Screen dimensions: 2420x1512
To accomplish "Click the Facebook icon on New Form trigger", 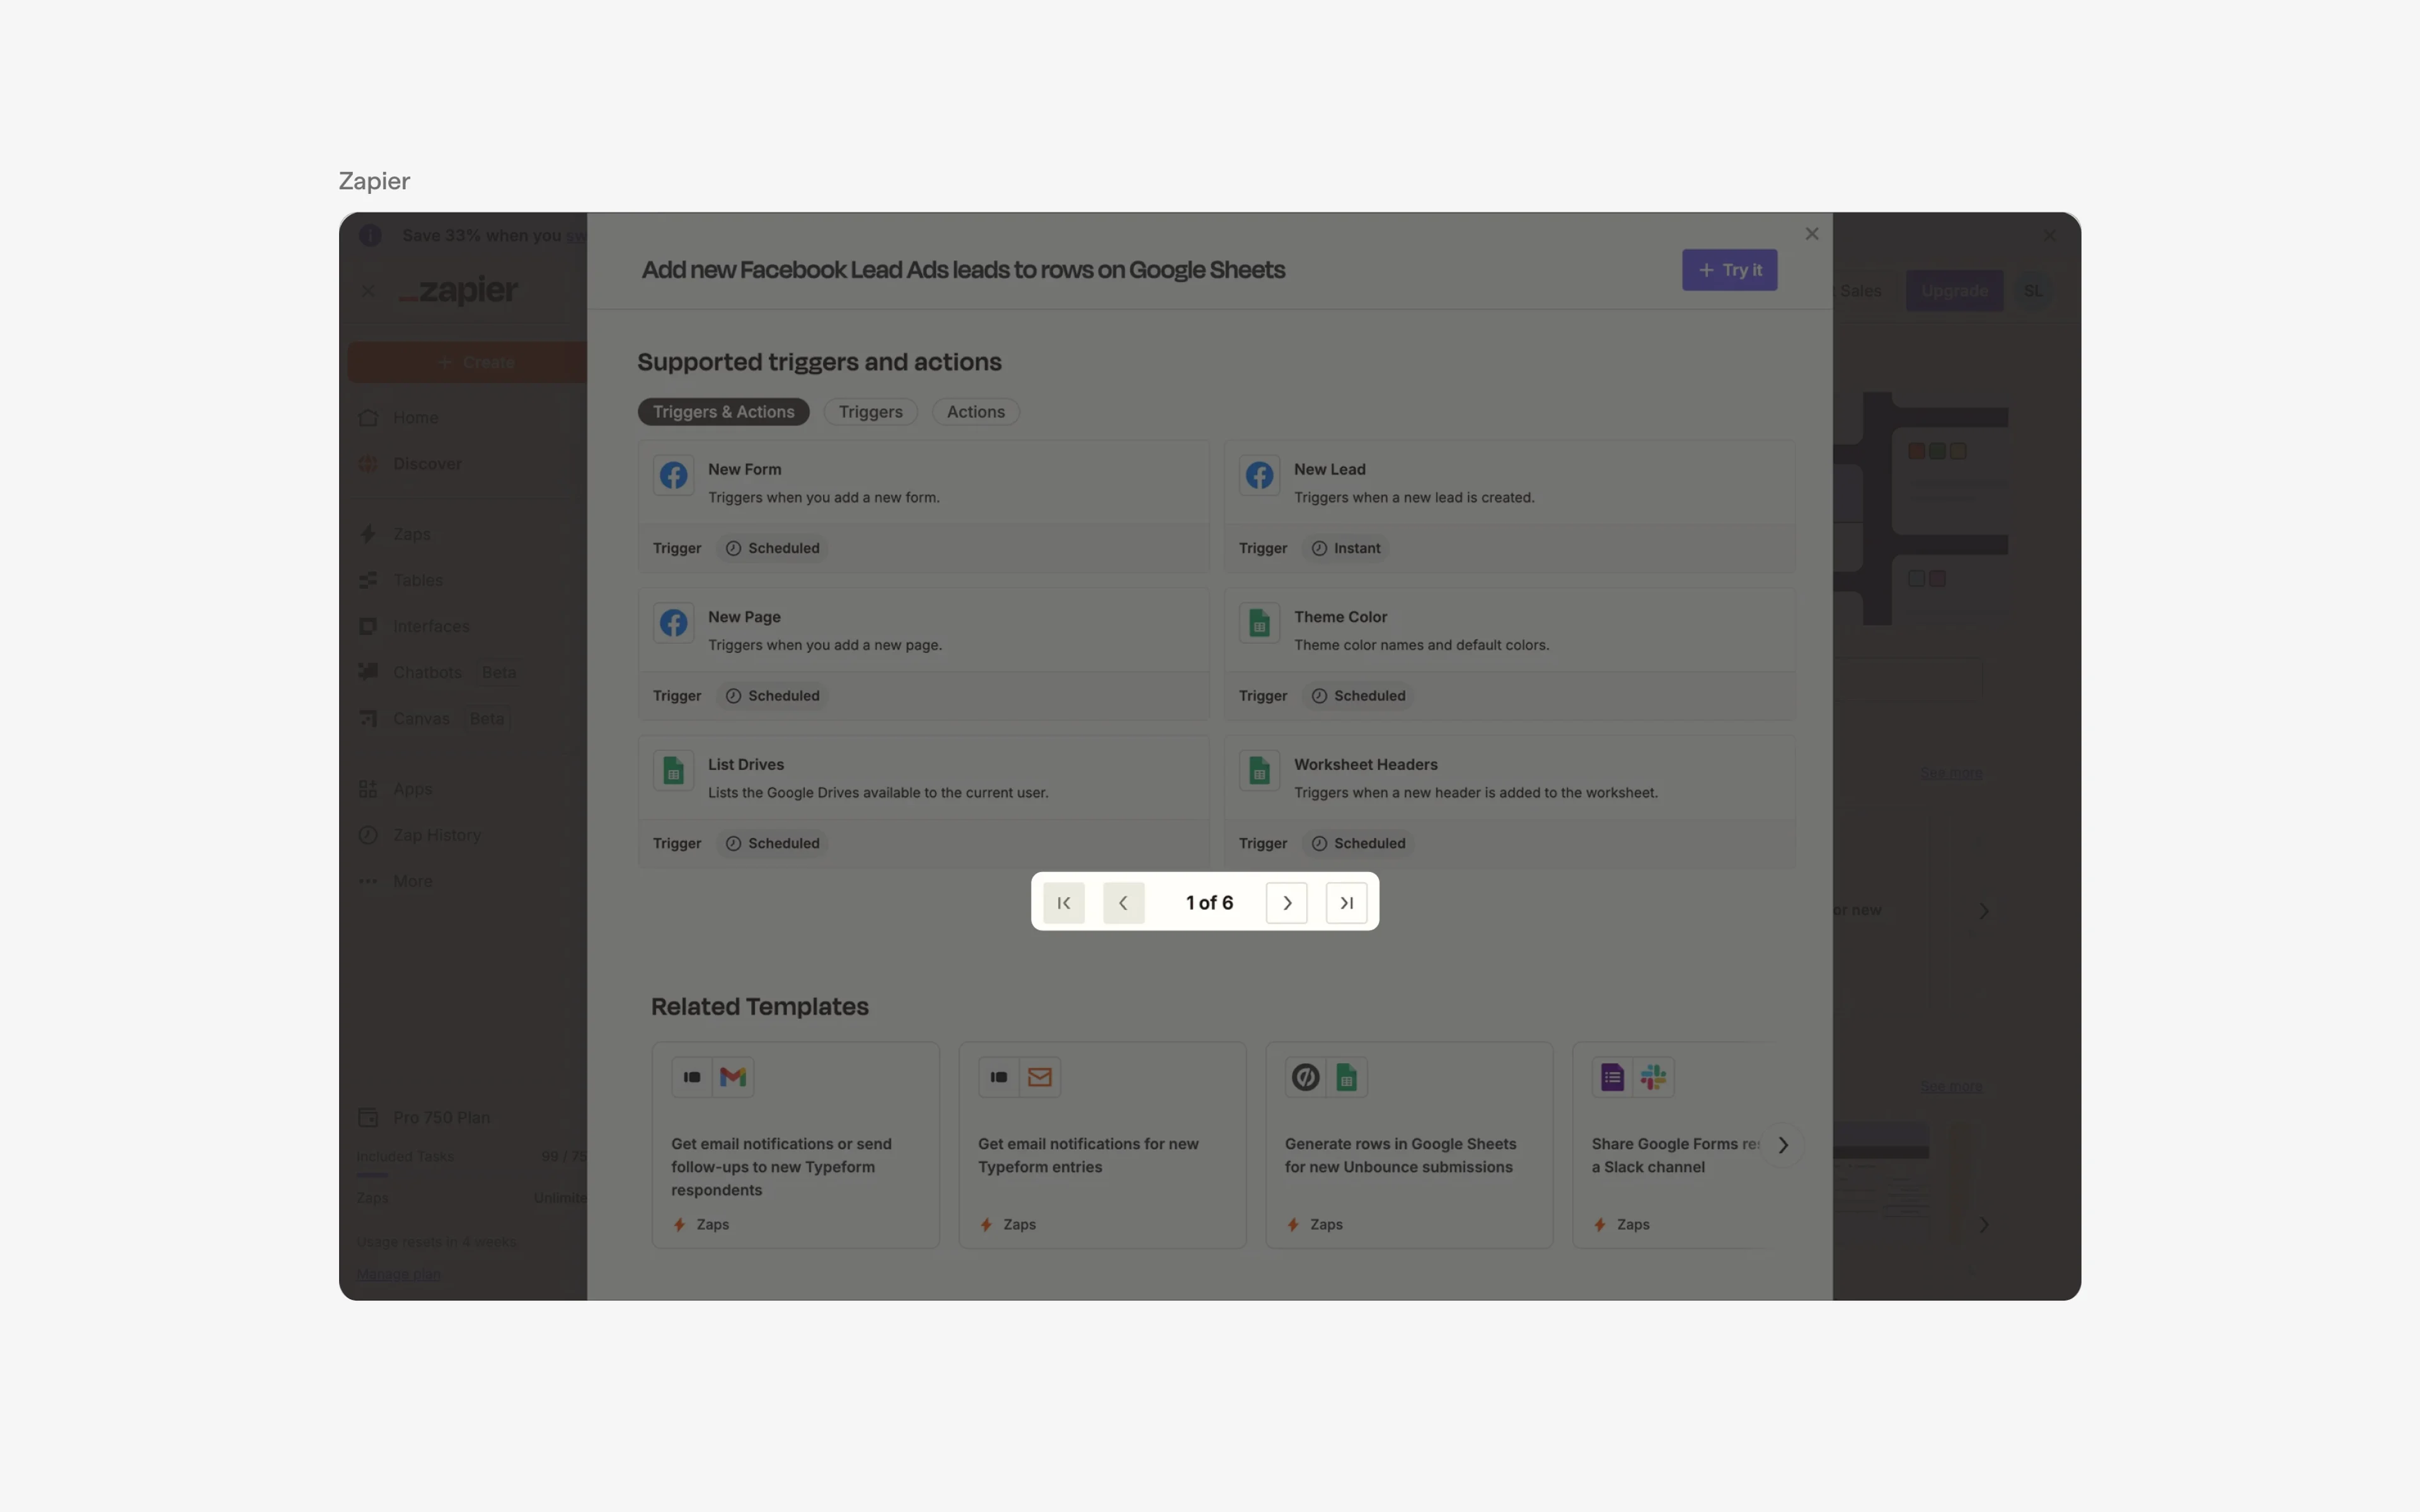I will pos(673,476).
